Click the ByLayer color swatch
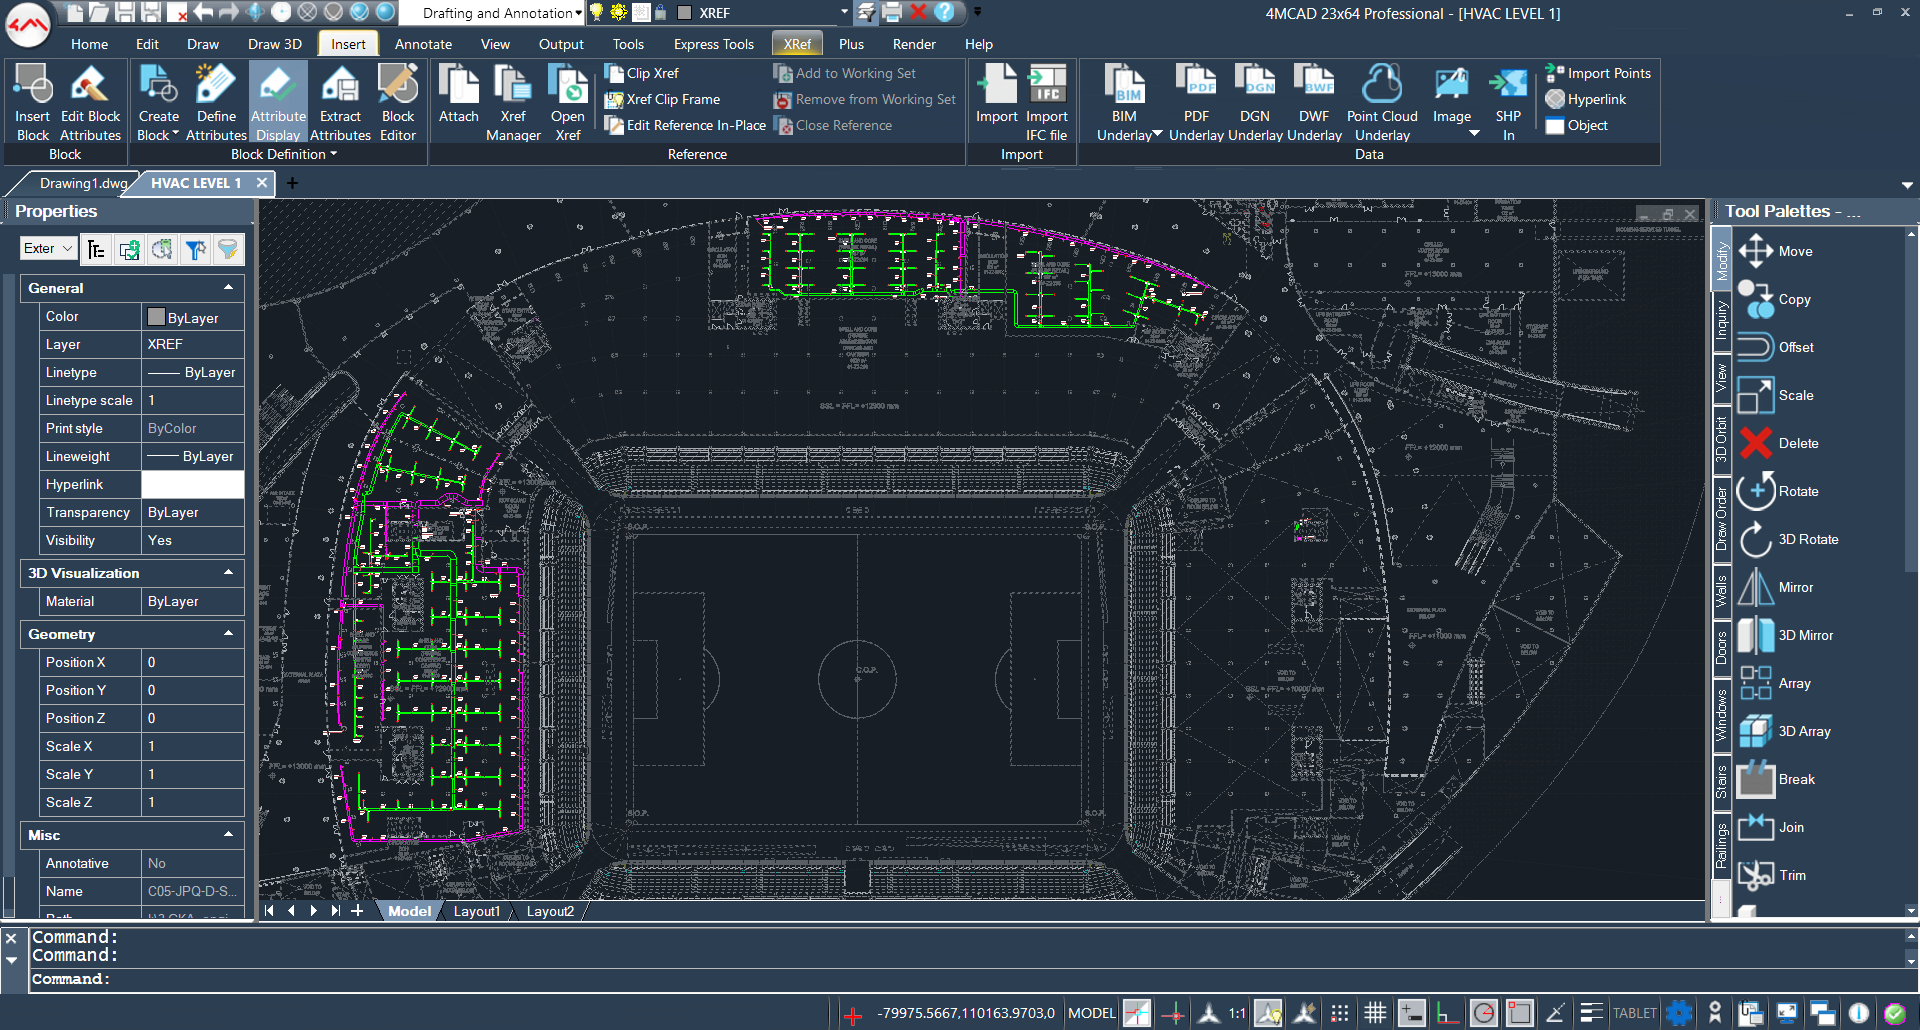The height and width of the screenshot is (1030, 1920). pos(157,317)
